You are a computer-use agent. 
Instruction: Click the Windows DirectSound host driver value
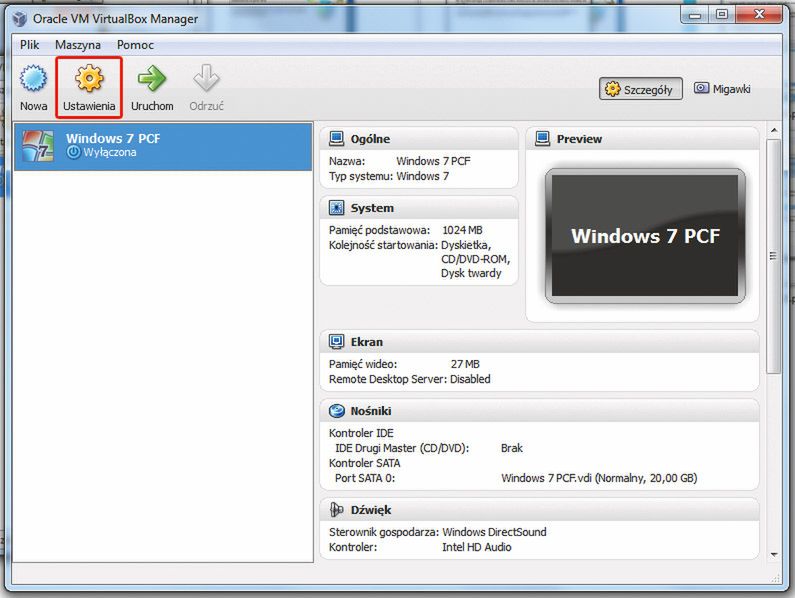(494, 532)
